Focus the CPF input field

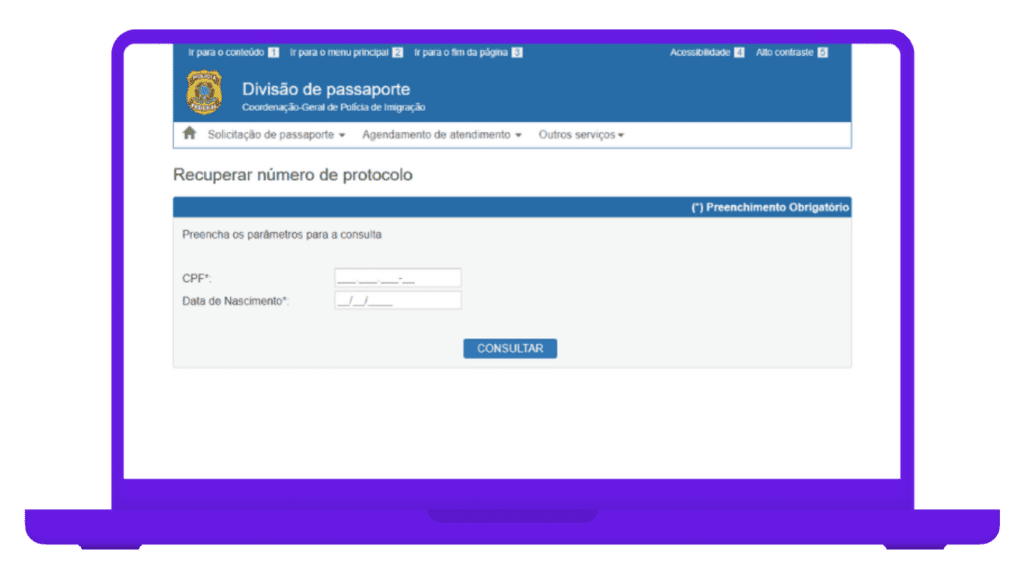(398, 278)
